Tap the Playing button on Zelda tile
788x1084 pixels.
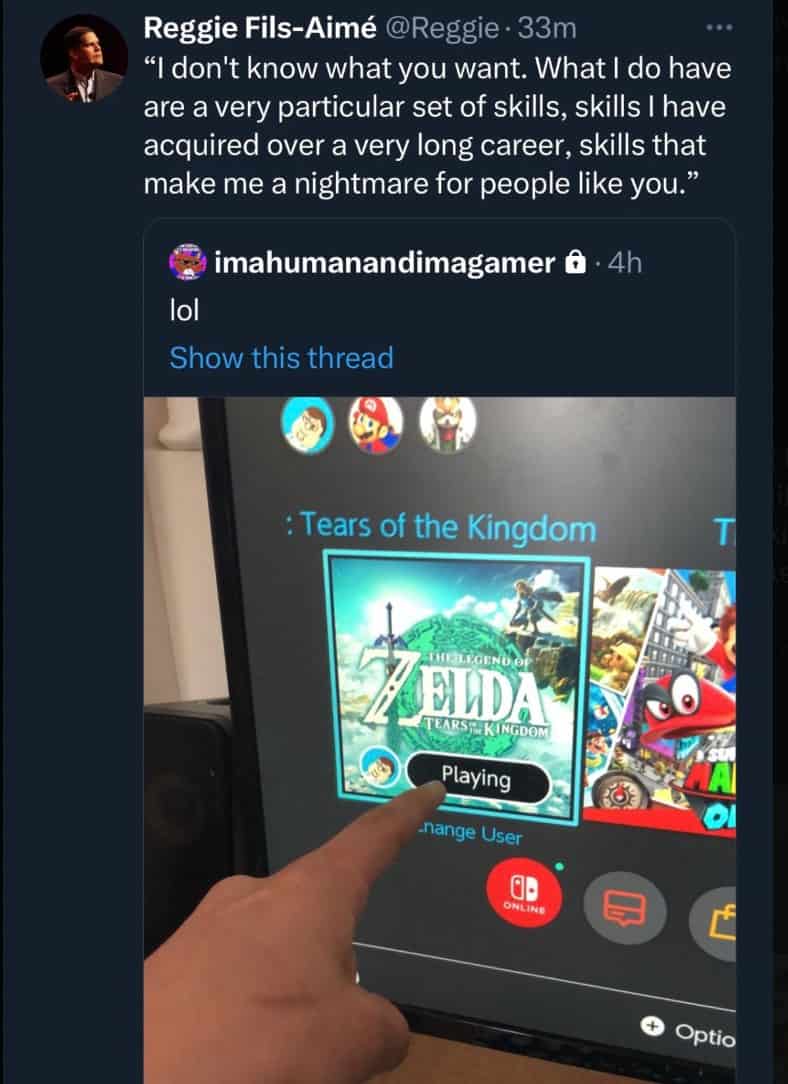pyautogui.click(x=478, y=778)
